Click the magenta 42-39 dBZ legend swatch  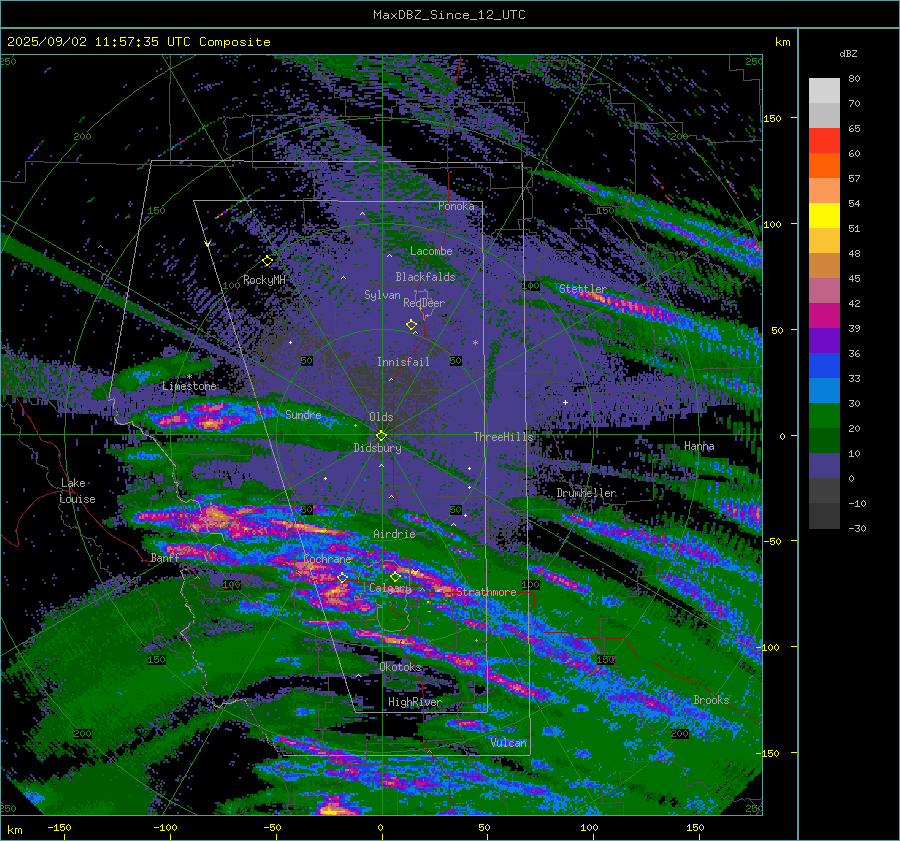(824, 315)
